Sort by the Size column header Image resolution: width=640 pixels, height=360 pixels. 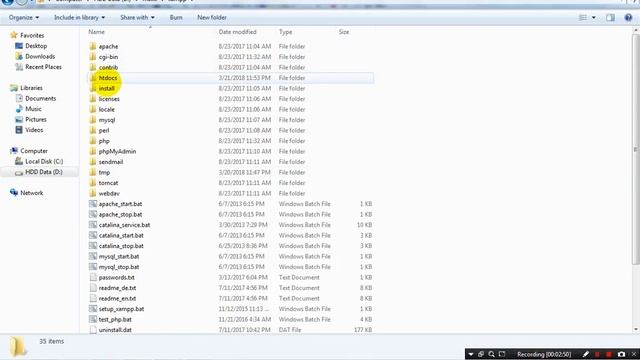tap(344, 32)
